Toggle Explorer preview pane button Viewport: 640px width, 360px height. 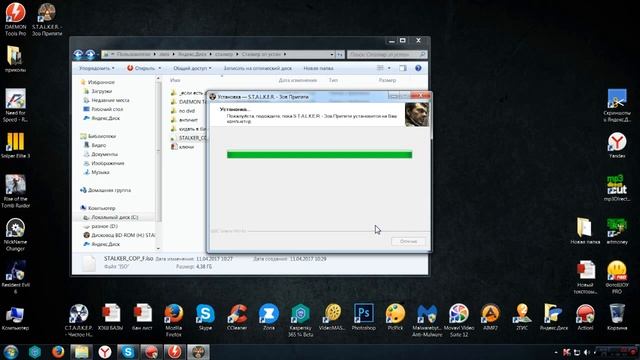pos(403,68)
